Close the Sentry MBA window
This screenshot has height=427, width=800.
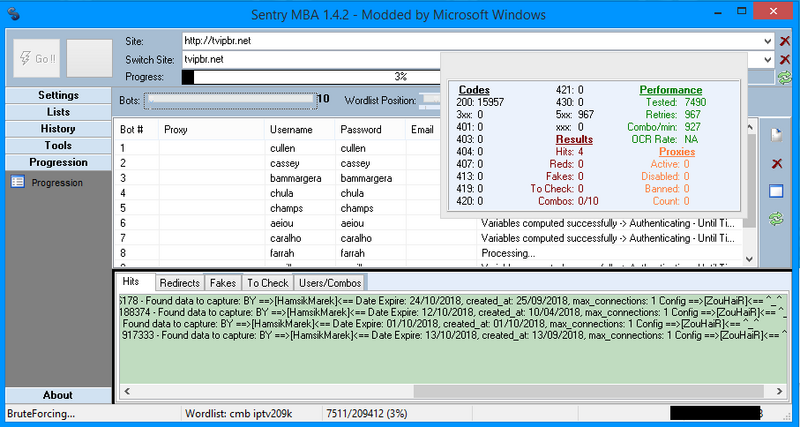click(775, 10)
